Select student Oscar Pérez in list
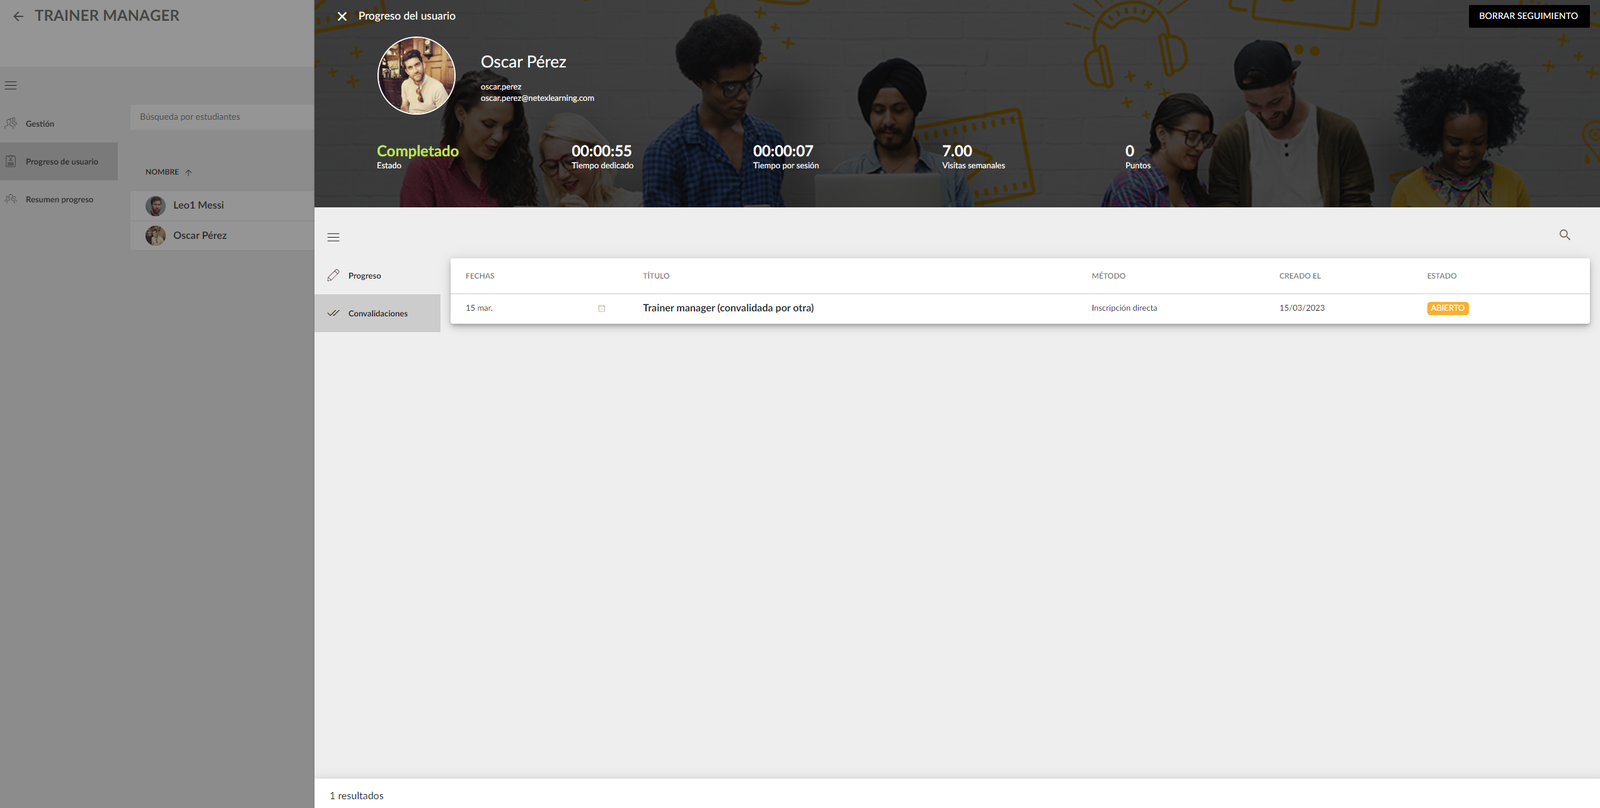 [222, 236]
